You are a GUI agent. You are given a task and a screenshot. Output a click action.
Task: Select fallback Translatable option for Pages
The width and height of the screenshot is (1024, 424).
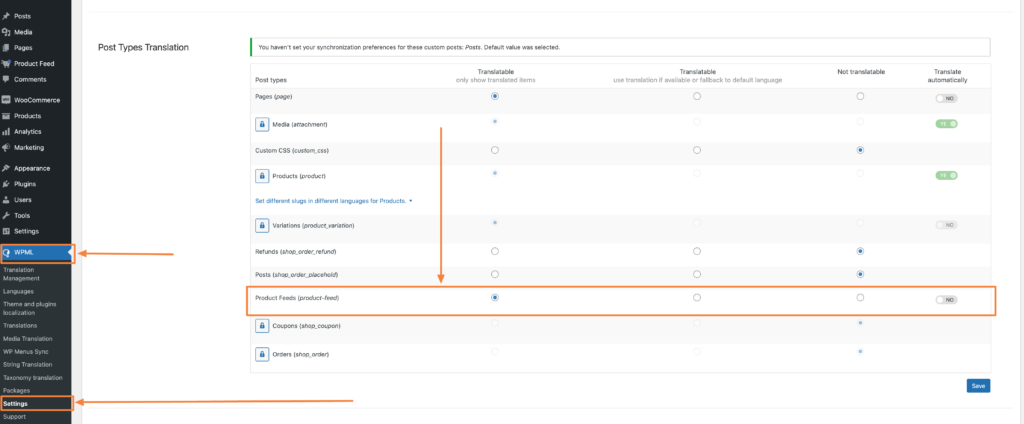click(697, 96)
